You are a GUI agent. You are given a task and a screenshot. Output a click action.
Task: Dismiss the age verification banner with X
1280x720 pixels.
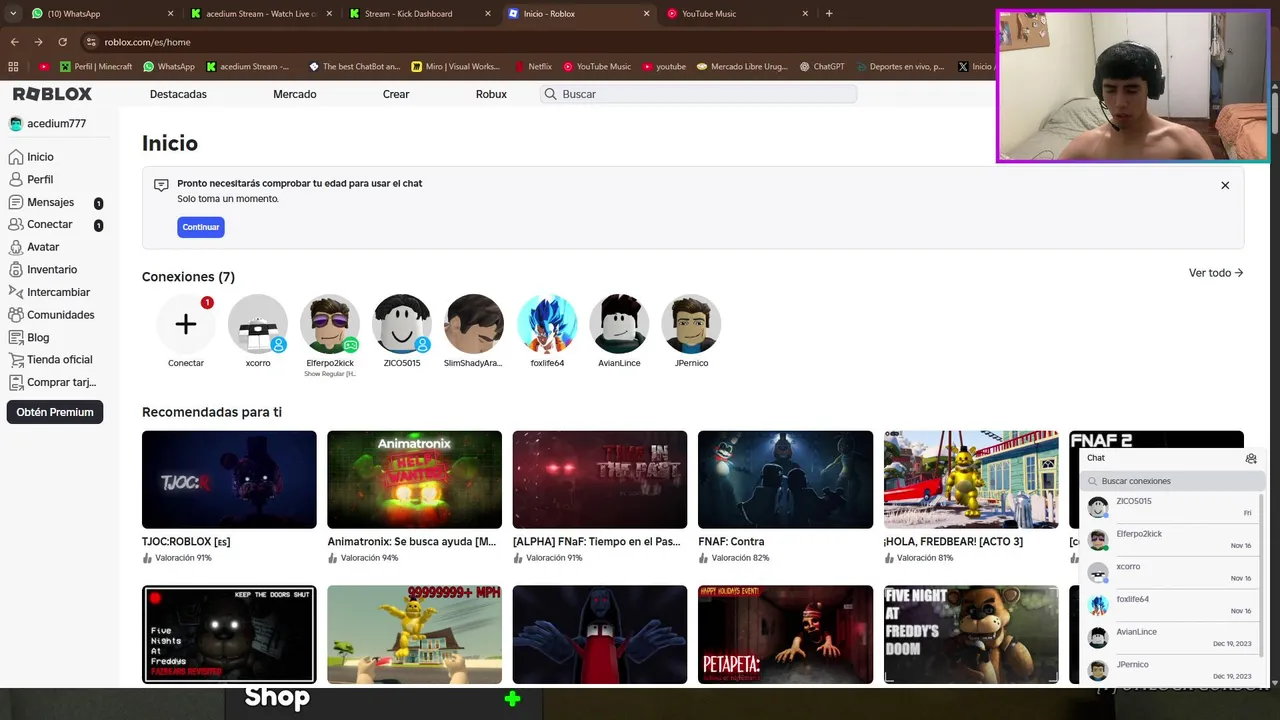(x=1225, y=185)
